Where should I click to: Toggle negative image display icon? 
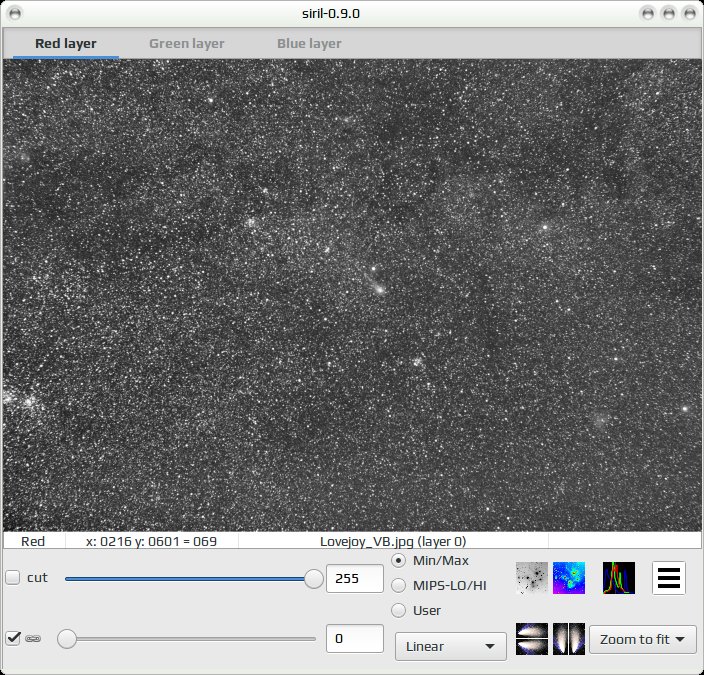tap(532, 578)
